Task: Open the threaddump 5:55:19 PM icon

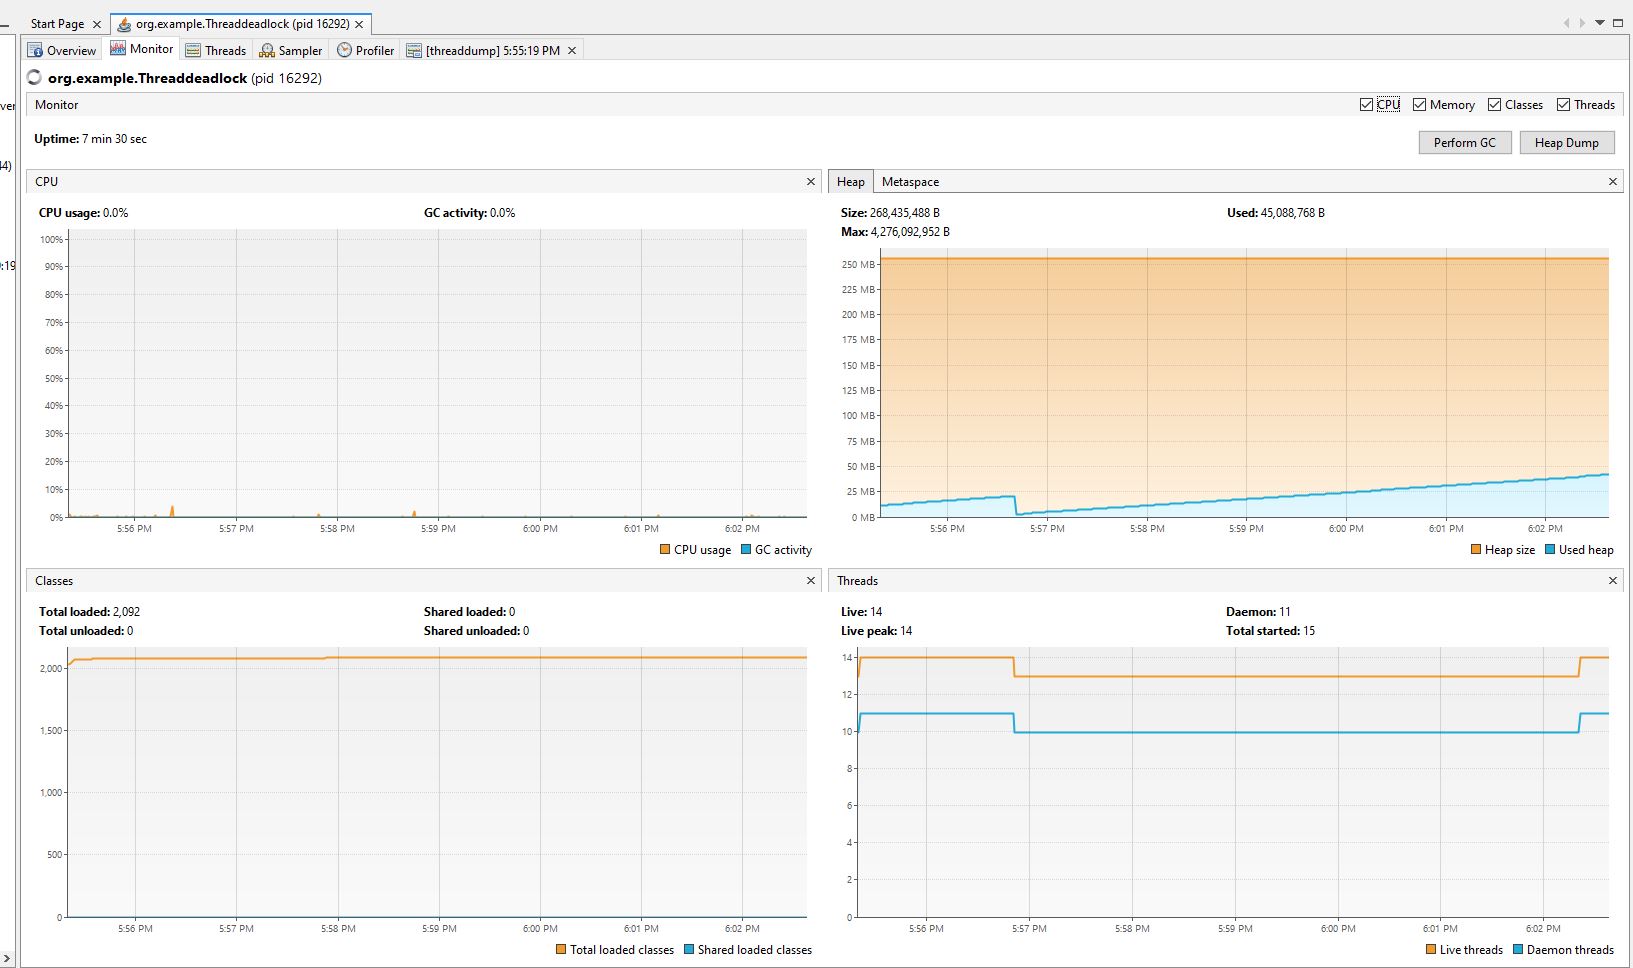Action: pyautogui.click(x=413, y=49)
